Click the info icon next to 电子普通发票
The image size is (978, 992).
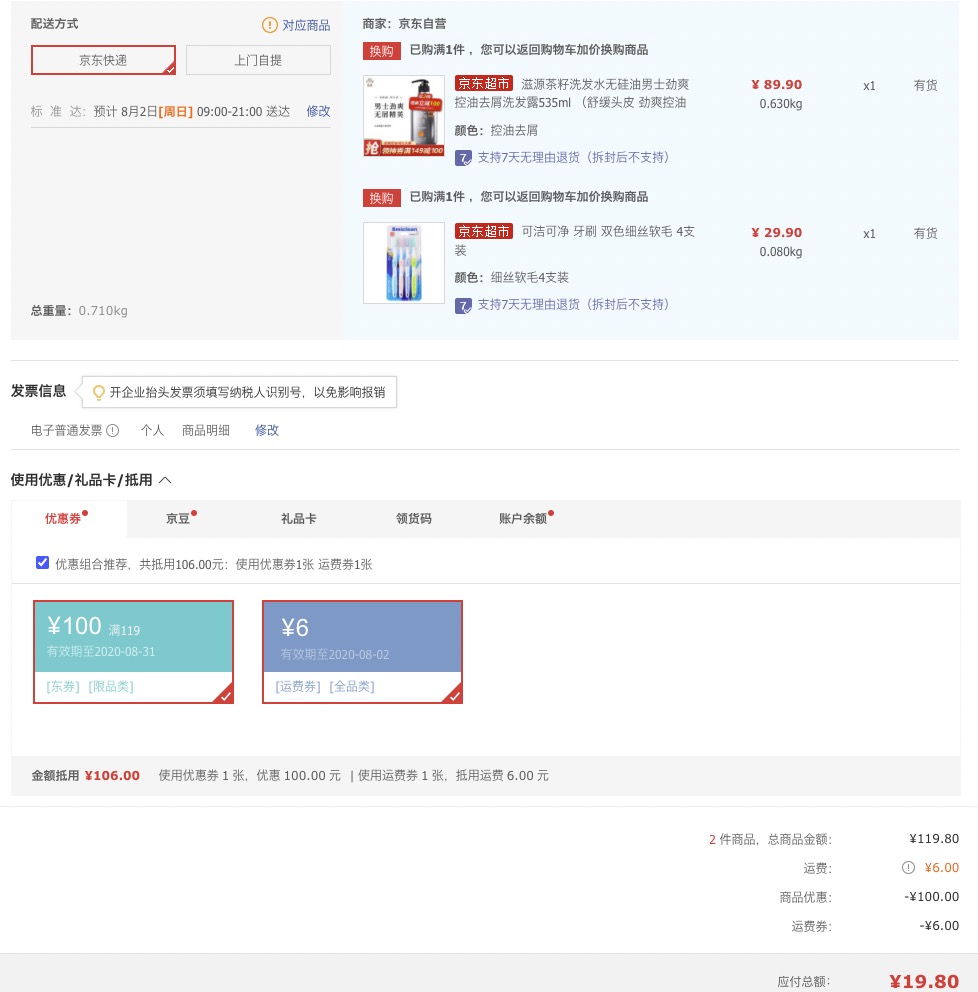[x=113, y=430]
